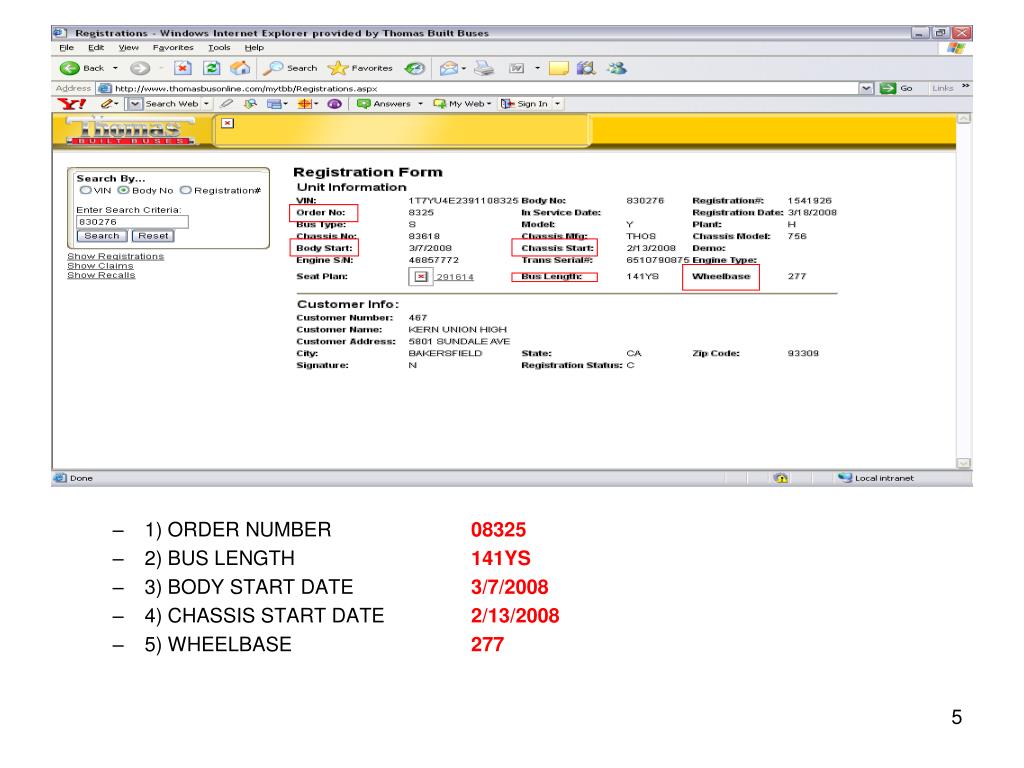Open the Answers dropdown arrow

[421, 104]
